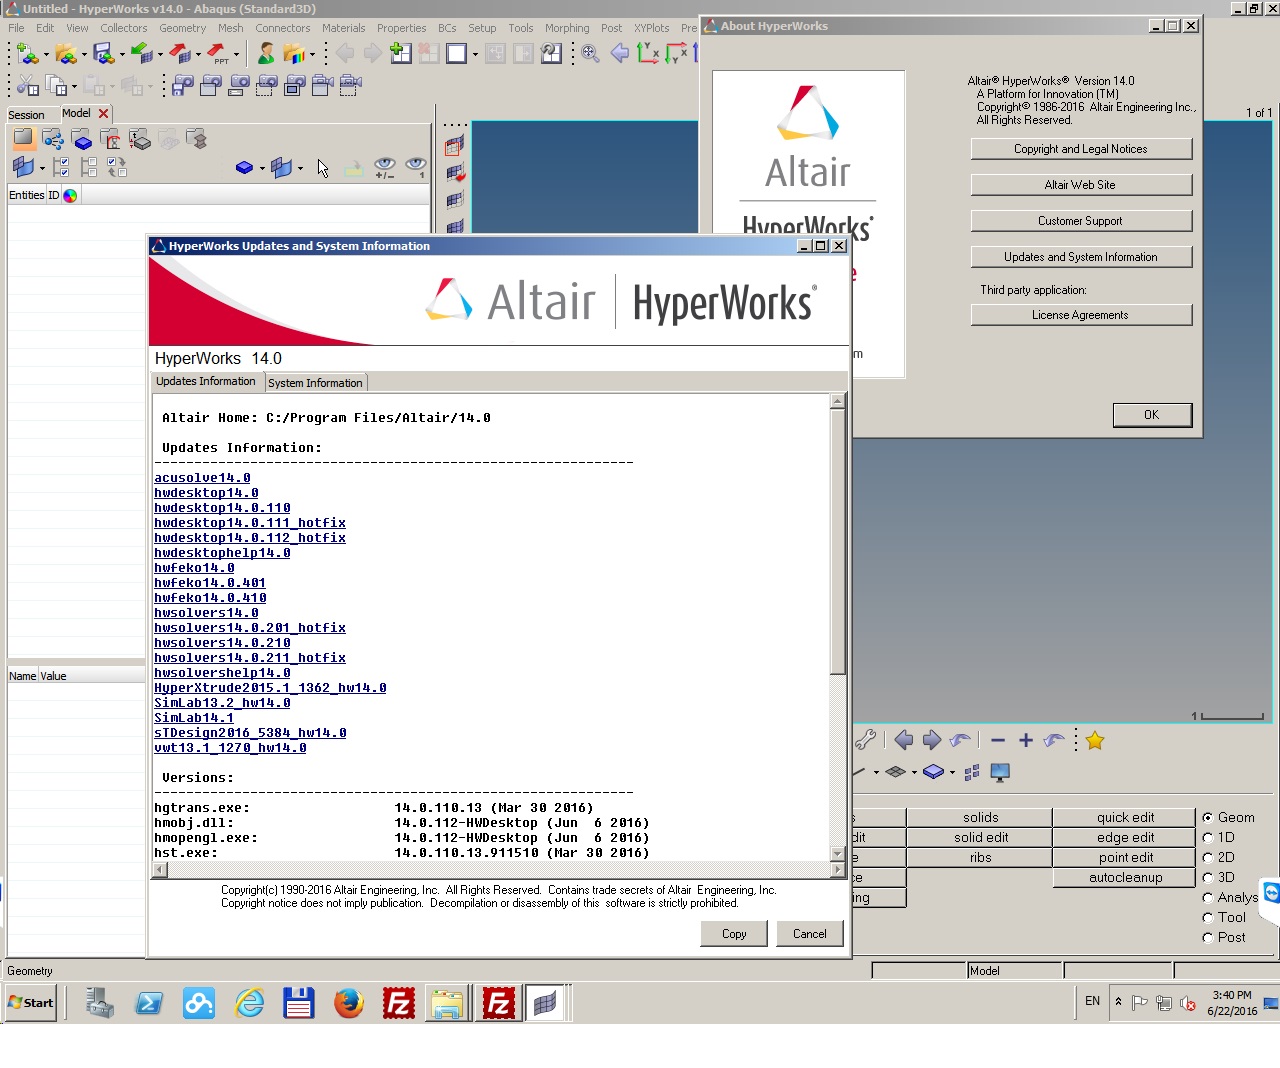This screenshot has height=1068, width=1280.
Task: Select the arrow cursor selector in browser
Action: pos(323,167)
